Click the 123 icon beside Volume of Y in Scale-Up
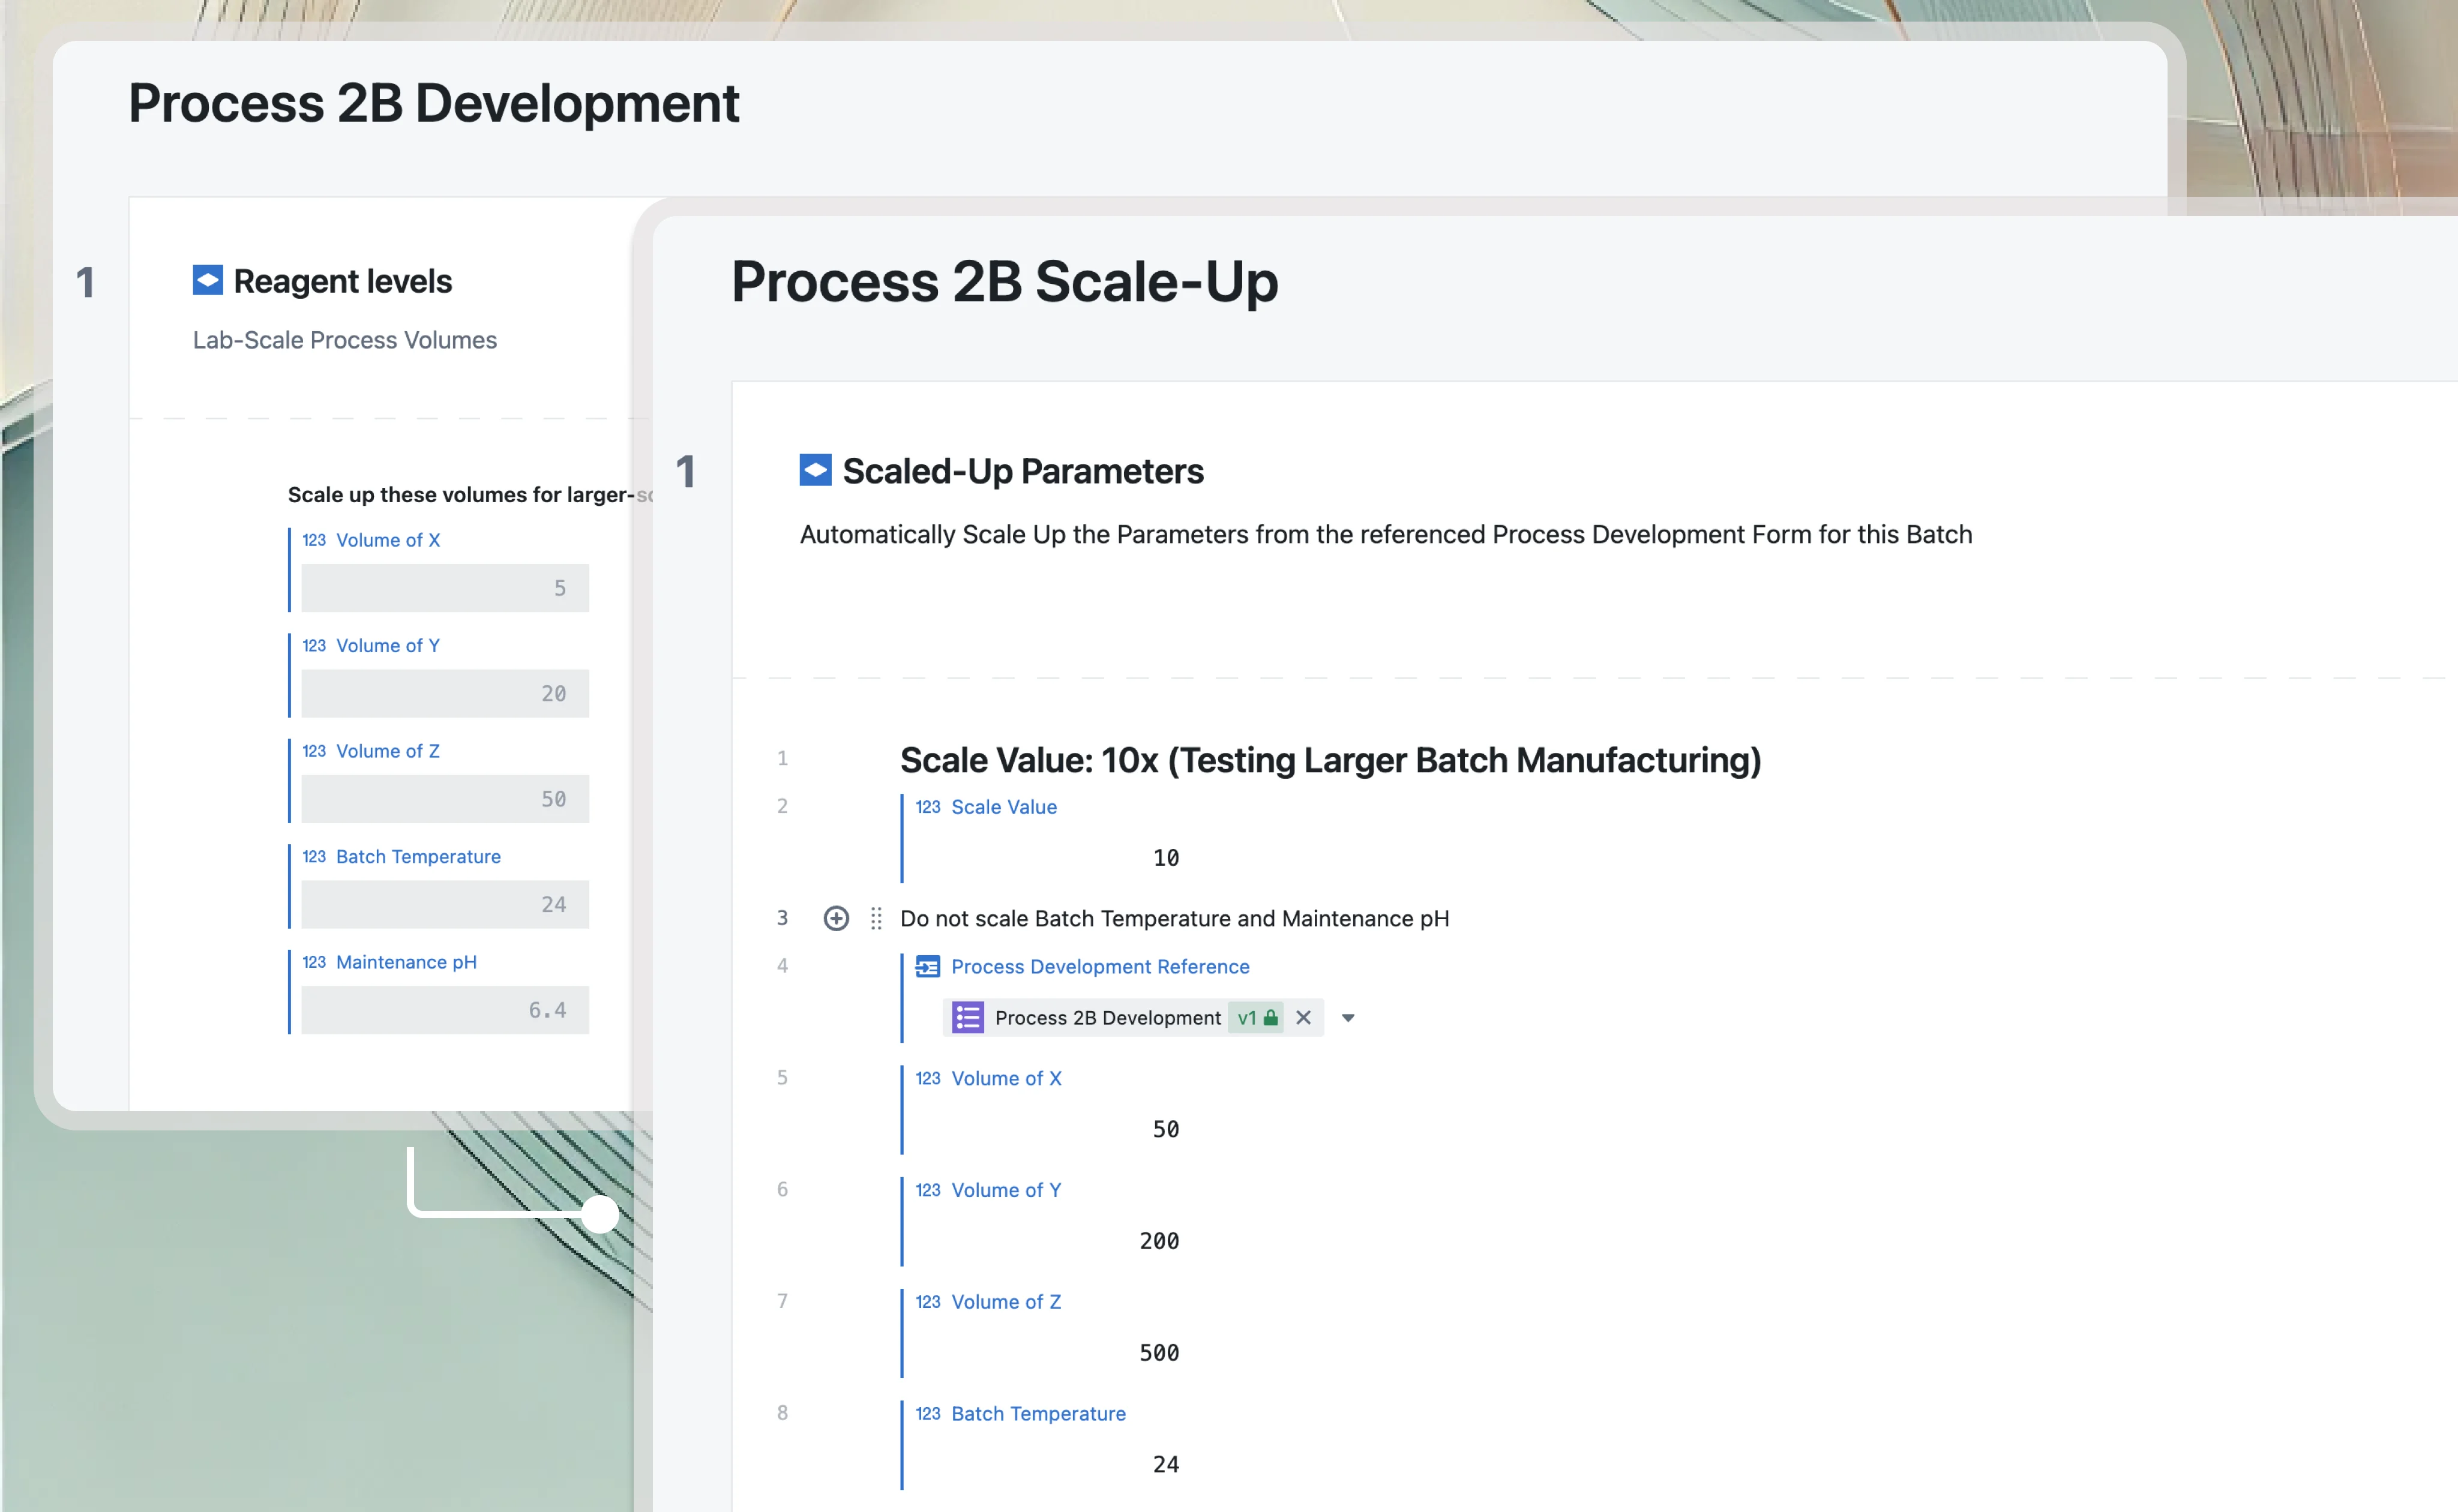Viewport: 2458px width, 1512px height. tap(928, 1190)
